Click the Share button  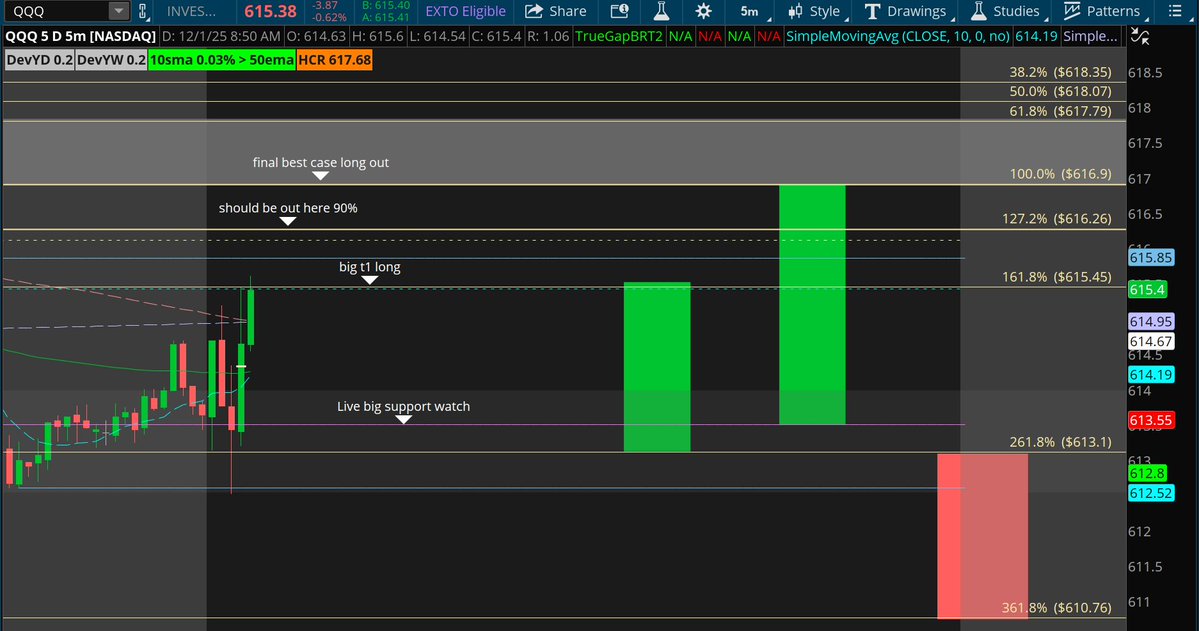(x=555, y=12)
